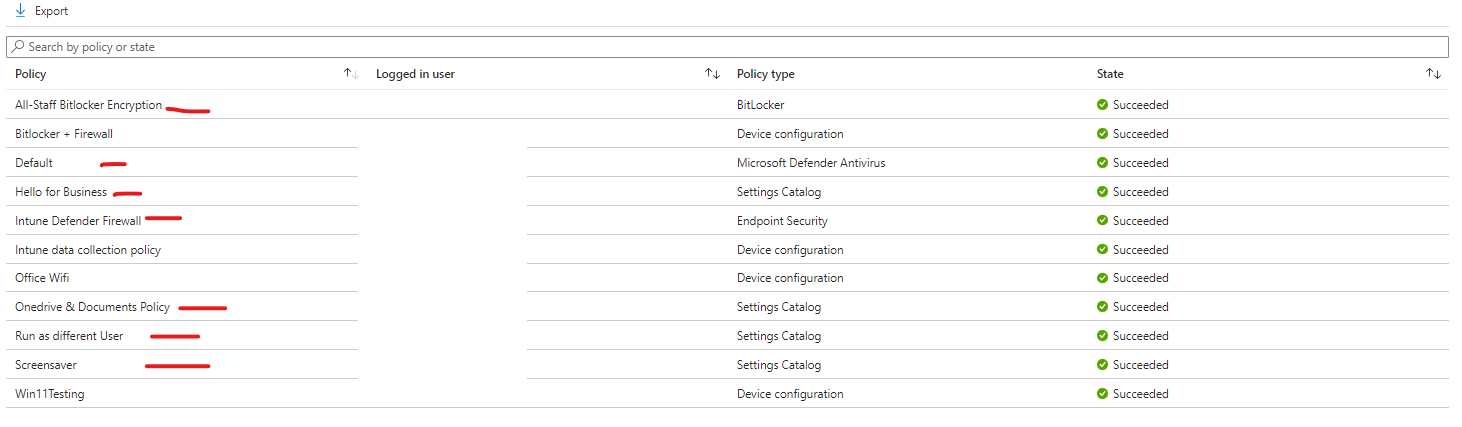Click success icon on Win11Testing row
The image size is (1462, 427).
point(1102,394)
